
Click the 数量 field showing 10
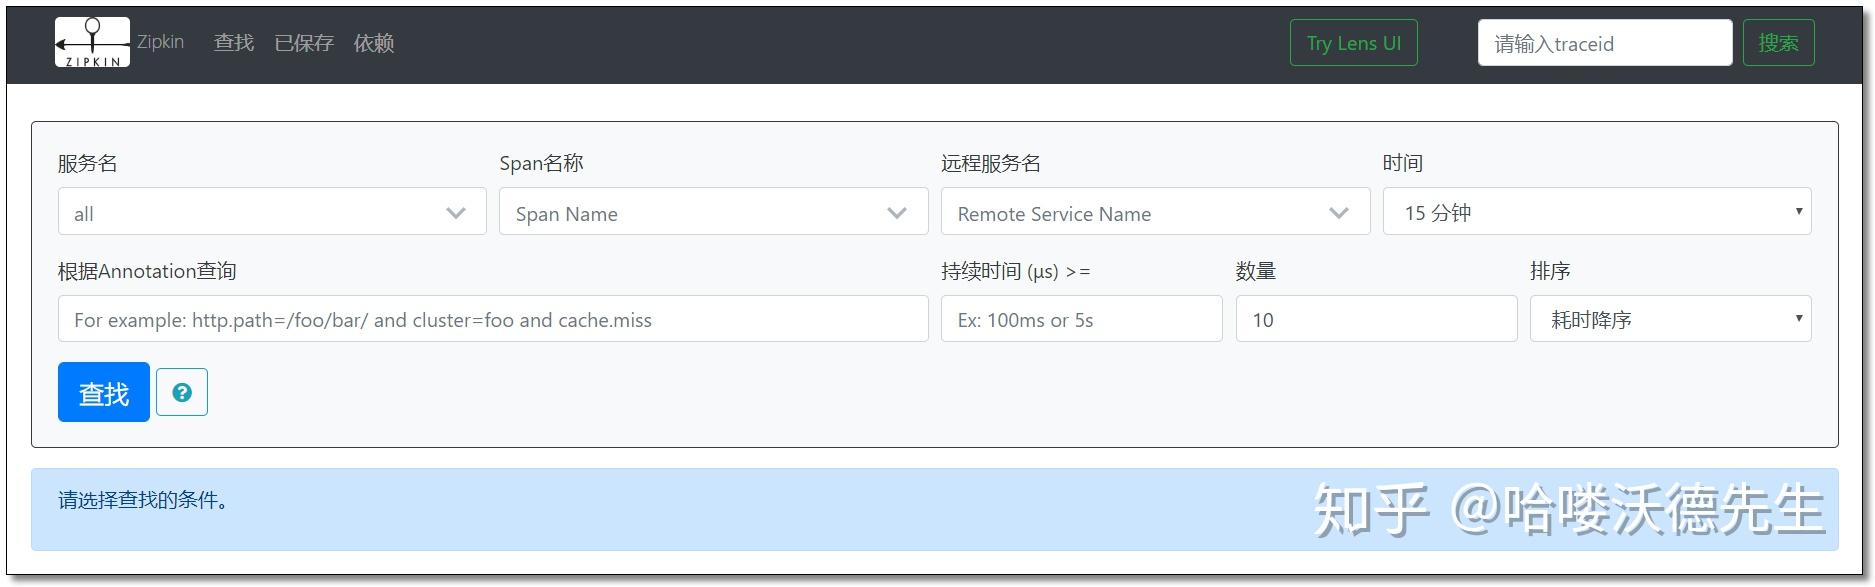point(1376,319)
